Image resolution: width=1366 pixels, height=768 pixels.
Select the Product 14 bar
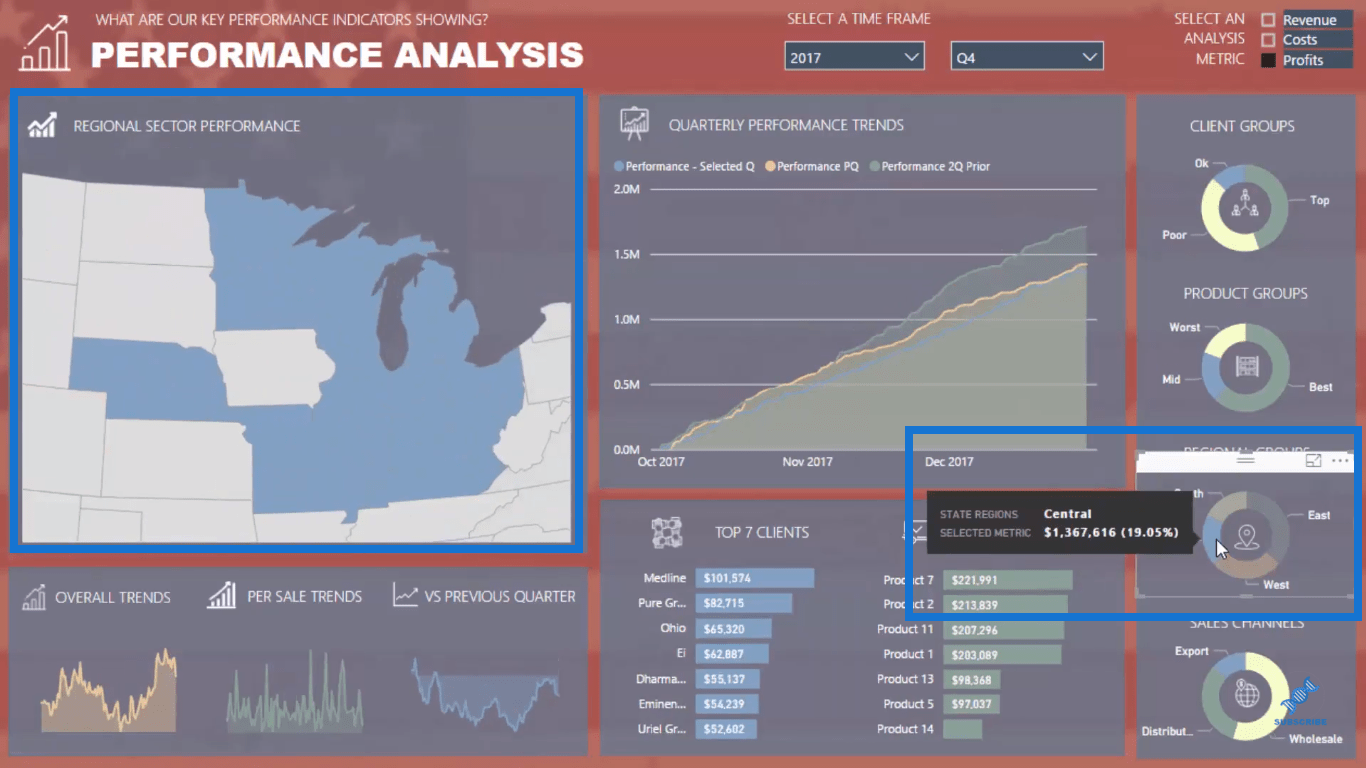(x=962, y=729)
